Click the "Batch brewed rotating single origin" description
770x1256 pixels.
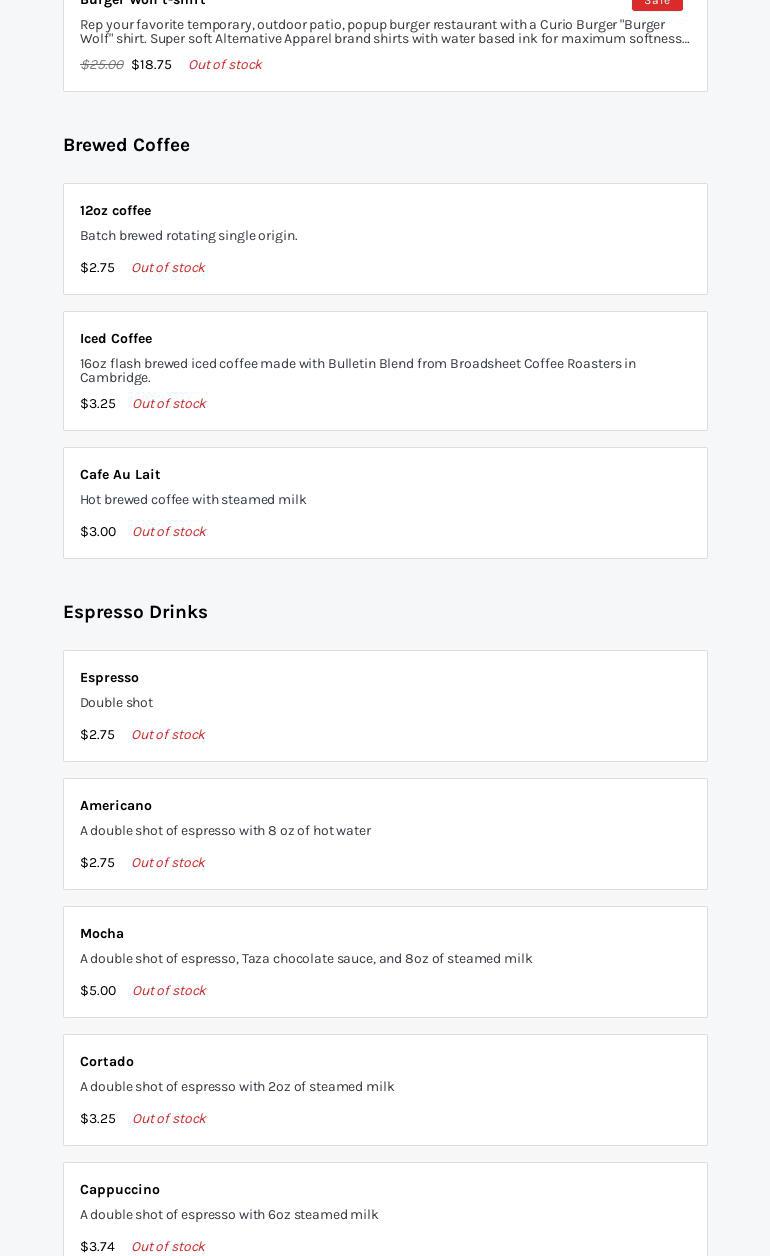coord(188,236)
